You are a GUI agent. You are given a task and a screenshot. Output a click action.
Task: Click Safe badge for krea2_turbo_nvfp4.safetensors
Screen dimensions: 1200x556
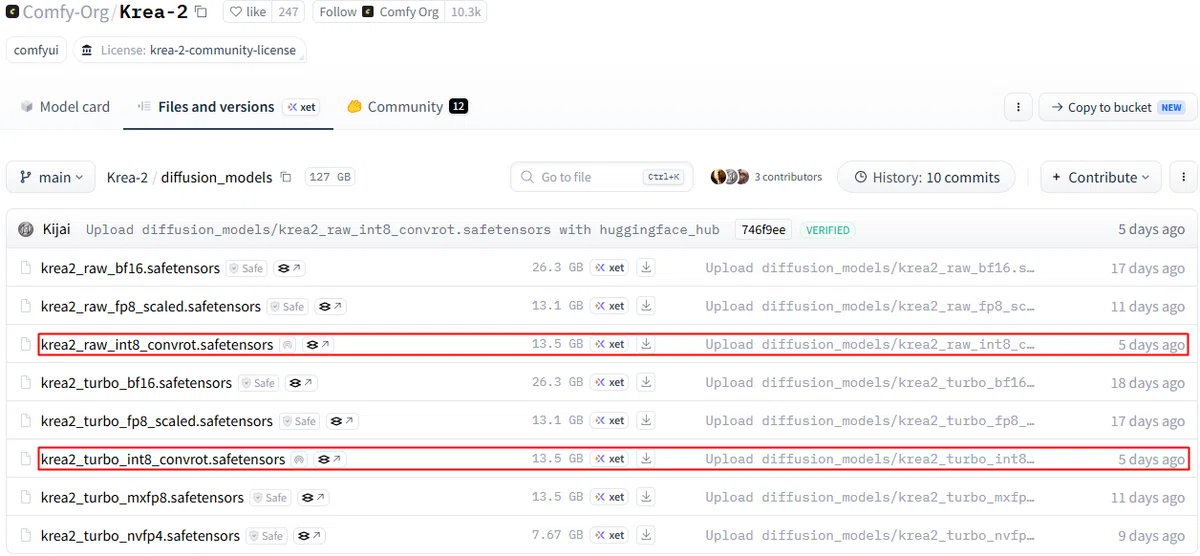click(266, 536)
